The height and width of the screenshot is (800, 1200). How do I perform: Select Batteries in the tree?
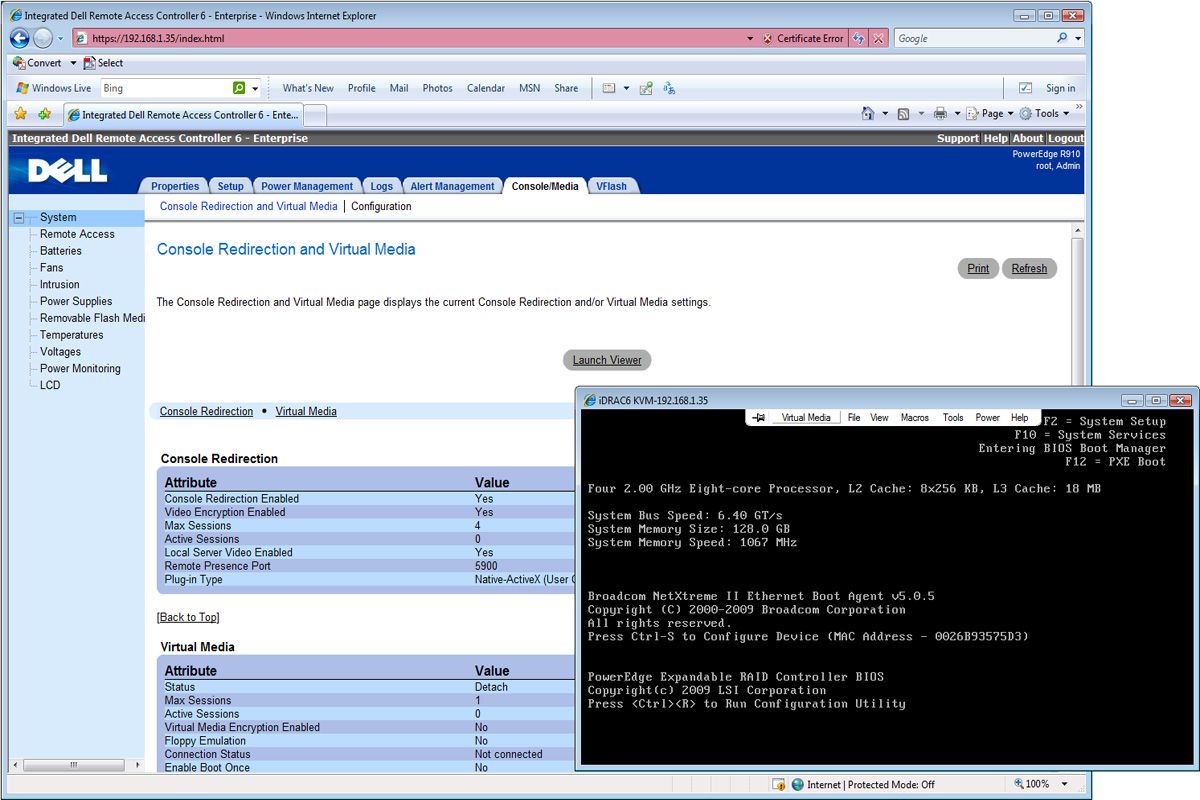(61, 251)
